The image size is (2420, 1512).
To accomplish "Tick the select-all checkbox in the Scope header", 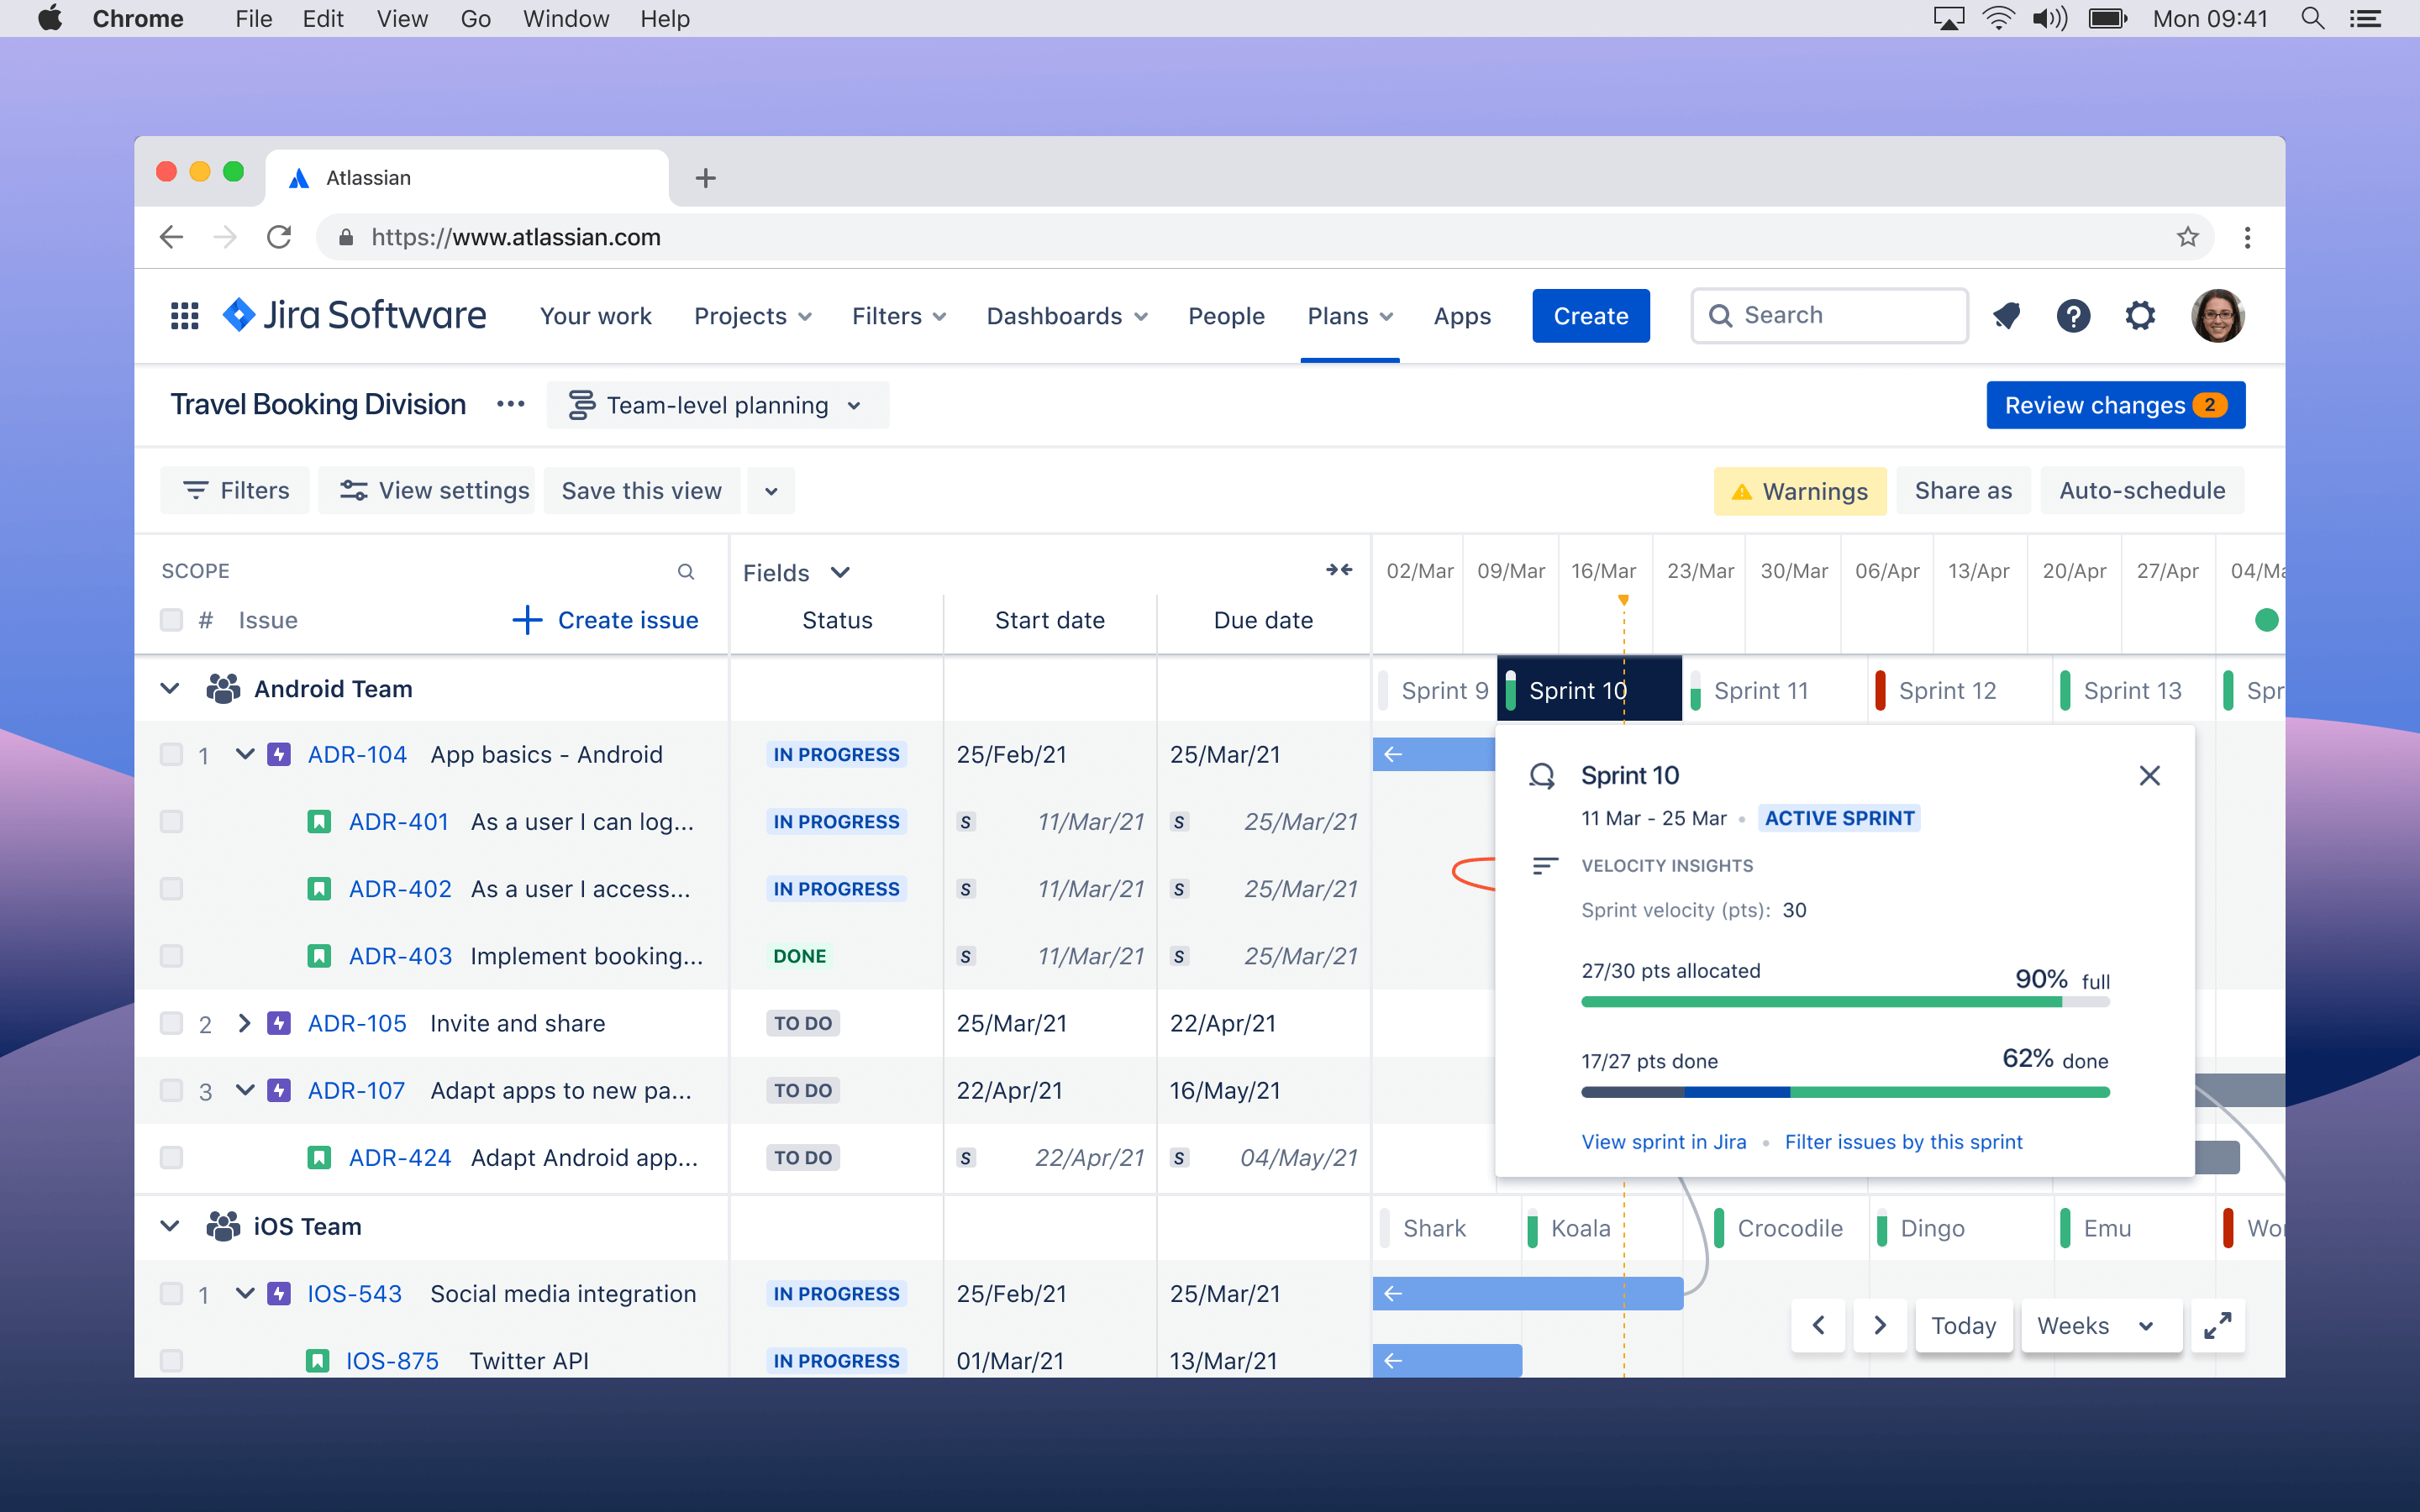I will point(171,620).
